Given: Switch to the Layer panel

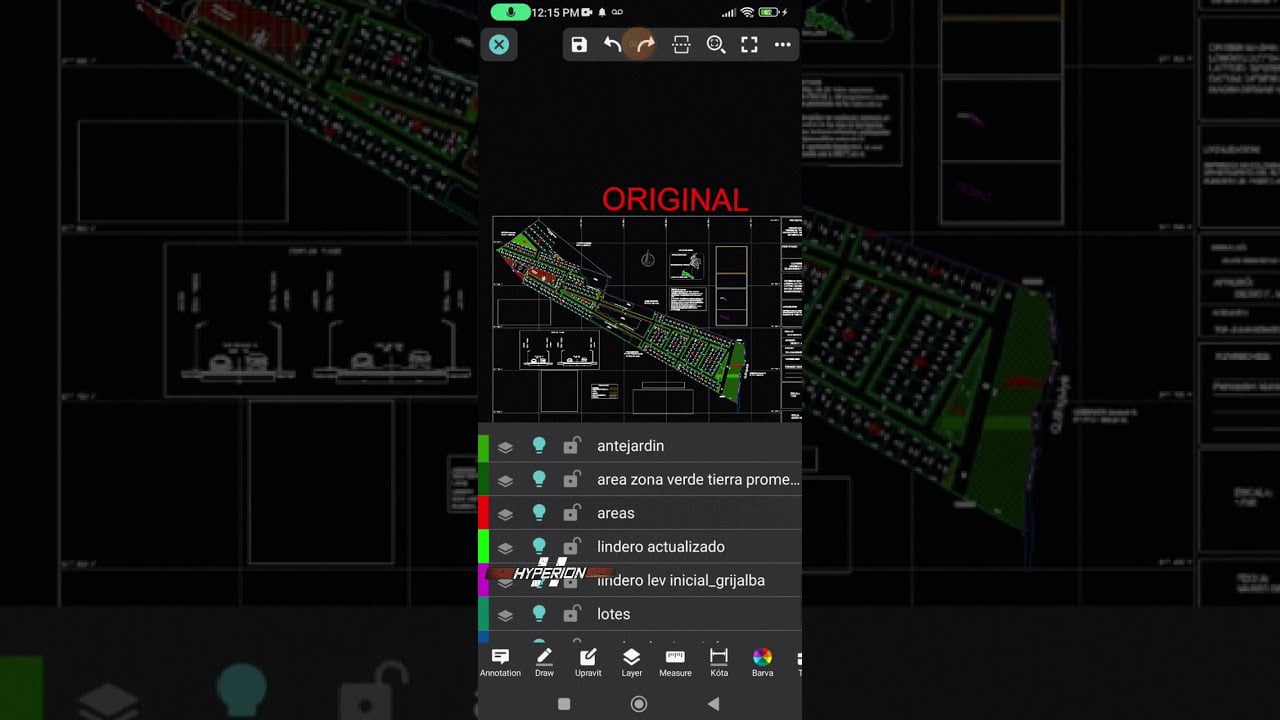Looking at the screenshot, I should pos(631,660).
